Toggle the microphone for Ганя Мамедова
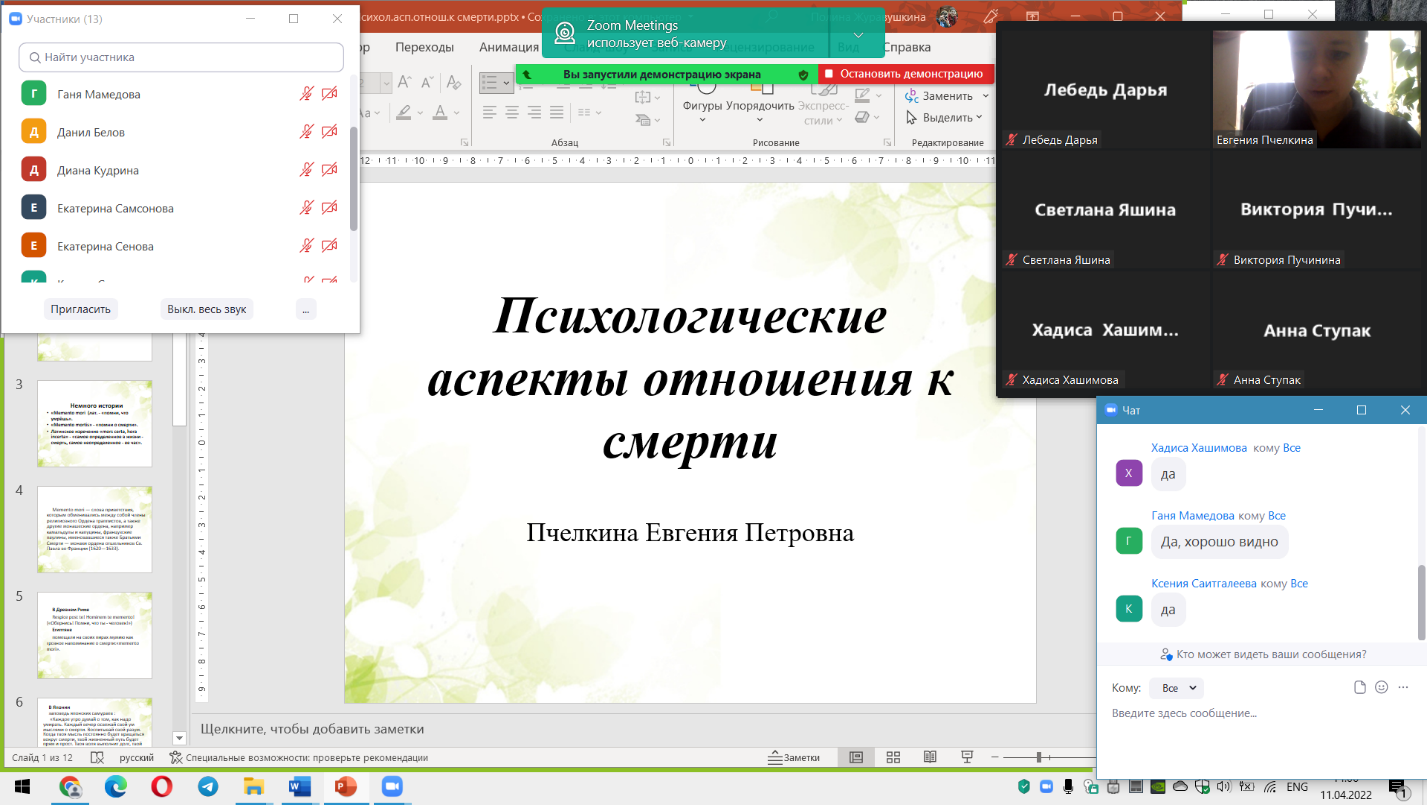Screen dimensions: 1427x805 pyautogui.click(x=307, y=94)
